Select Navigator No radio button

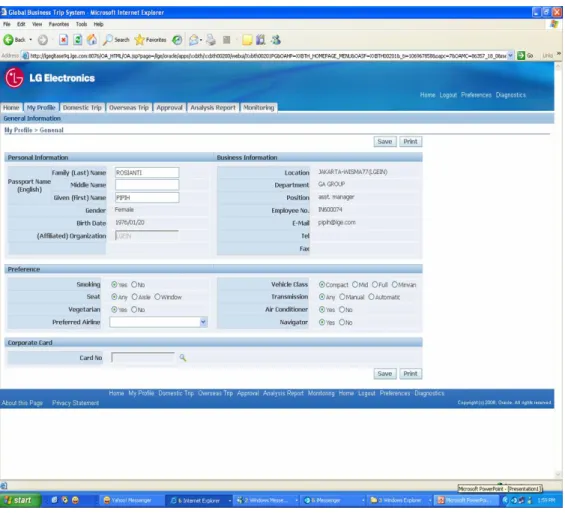tap(342, 322)
